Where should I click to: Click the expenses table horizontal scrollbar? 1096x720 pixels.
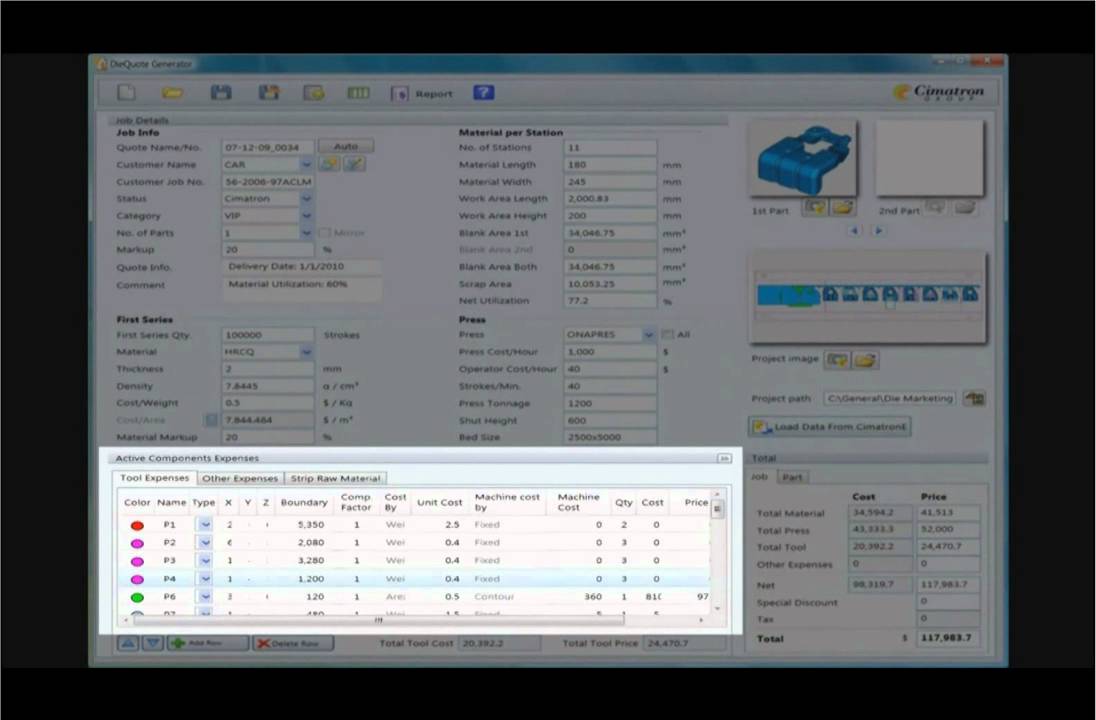378,619
